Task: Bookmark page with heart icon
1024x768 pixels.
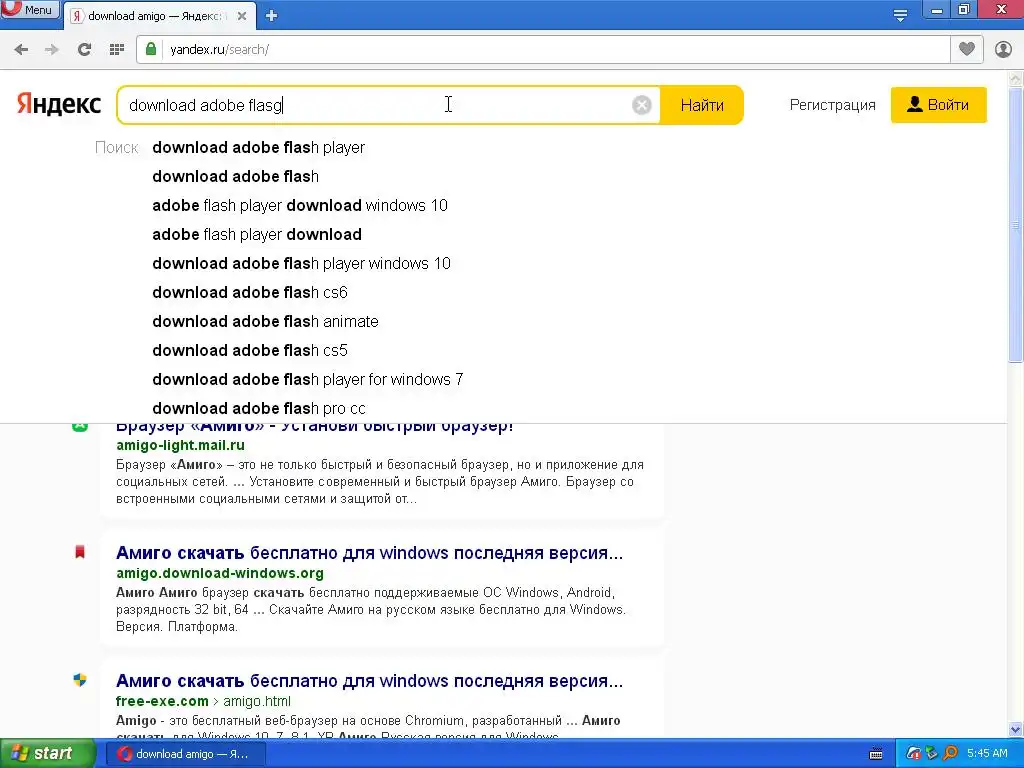Action: 967,49
